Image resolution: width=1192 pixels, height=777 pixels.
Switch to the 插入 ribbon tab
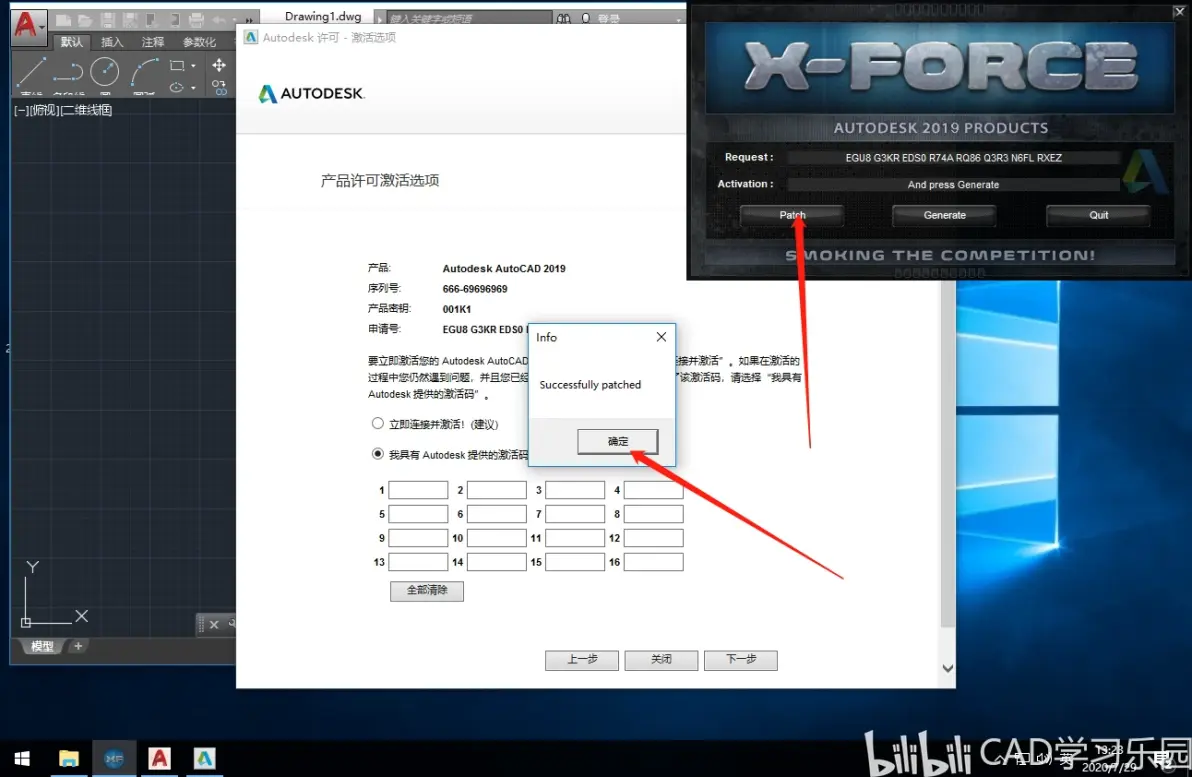112,42
